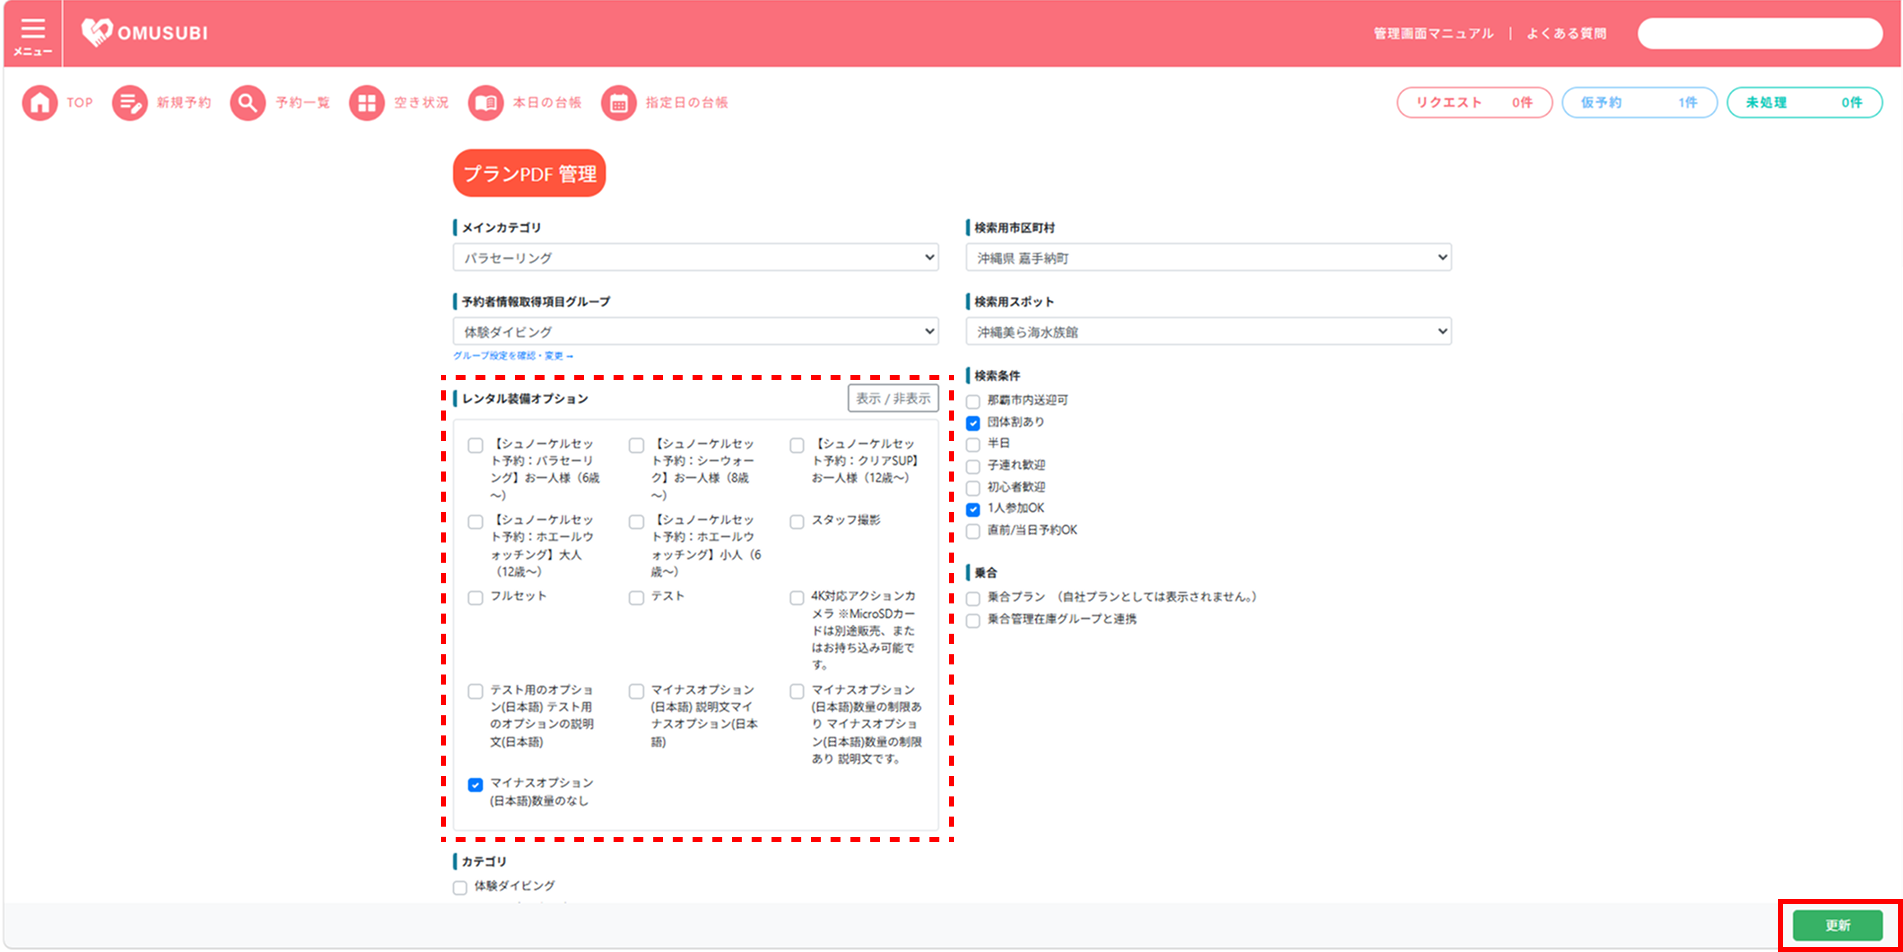This screenshot has width=1903, height=952.
Task: Open 新規予約 pencil icon
Action: 129,103
